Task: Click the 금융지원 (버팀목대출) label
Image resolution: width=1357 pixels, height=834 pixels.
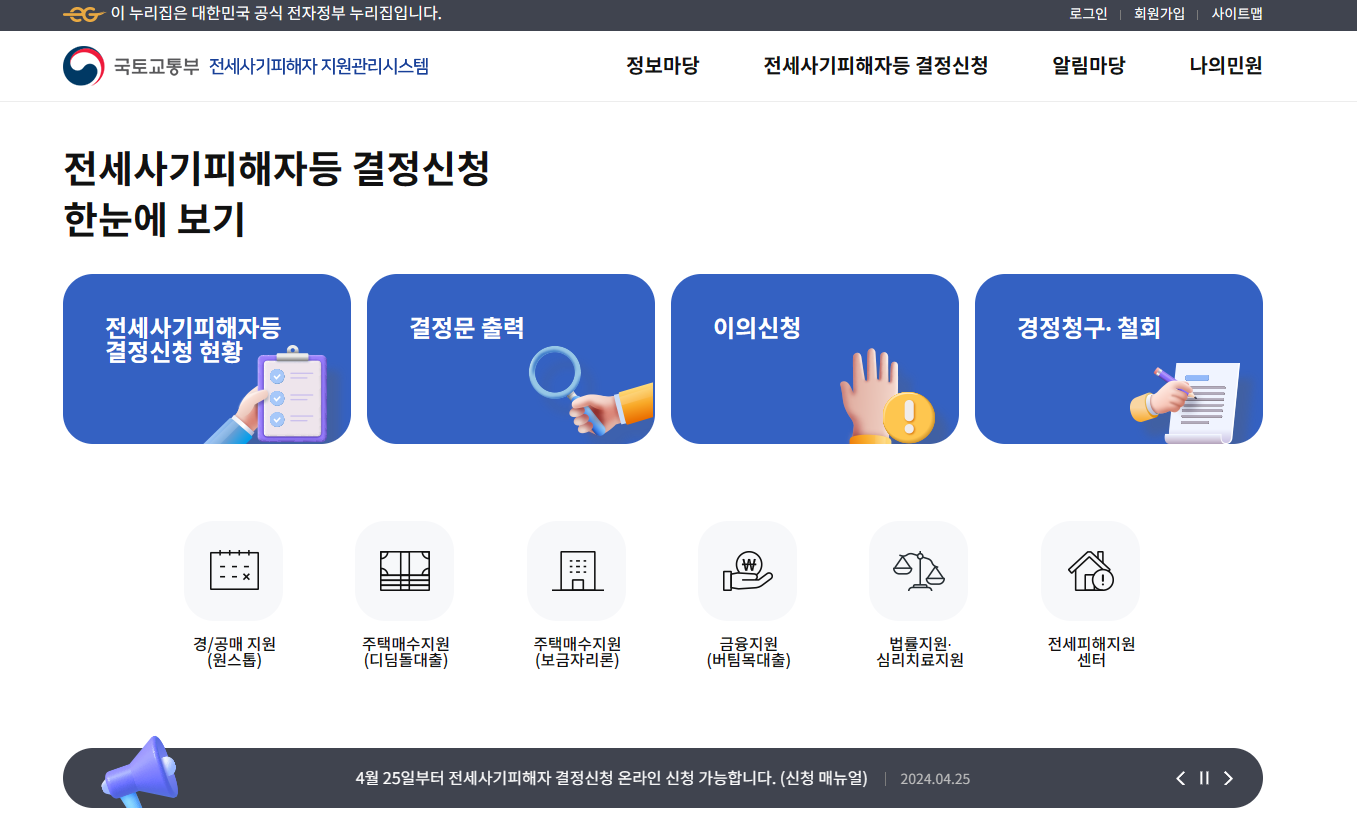Action: pos(748,652)
